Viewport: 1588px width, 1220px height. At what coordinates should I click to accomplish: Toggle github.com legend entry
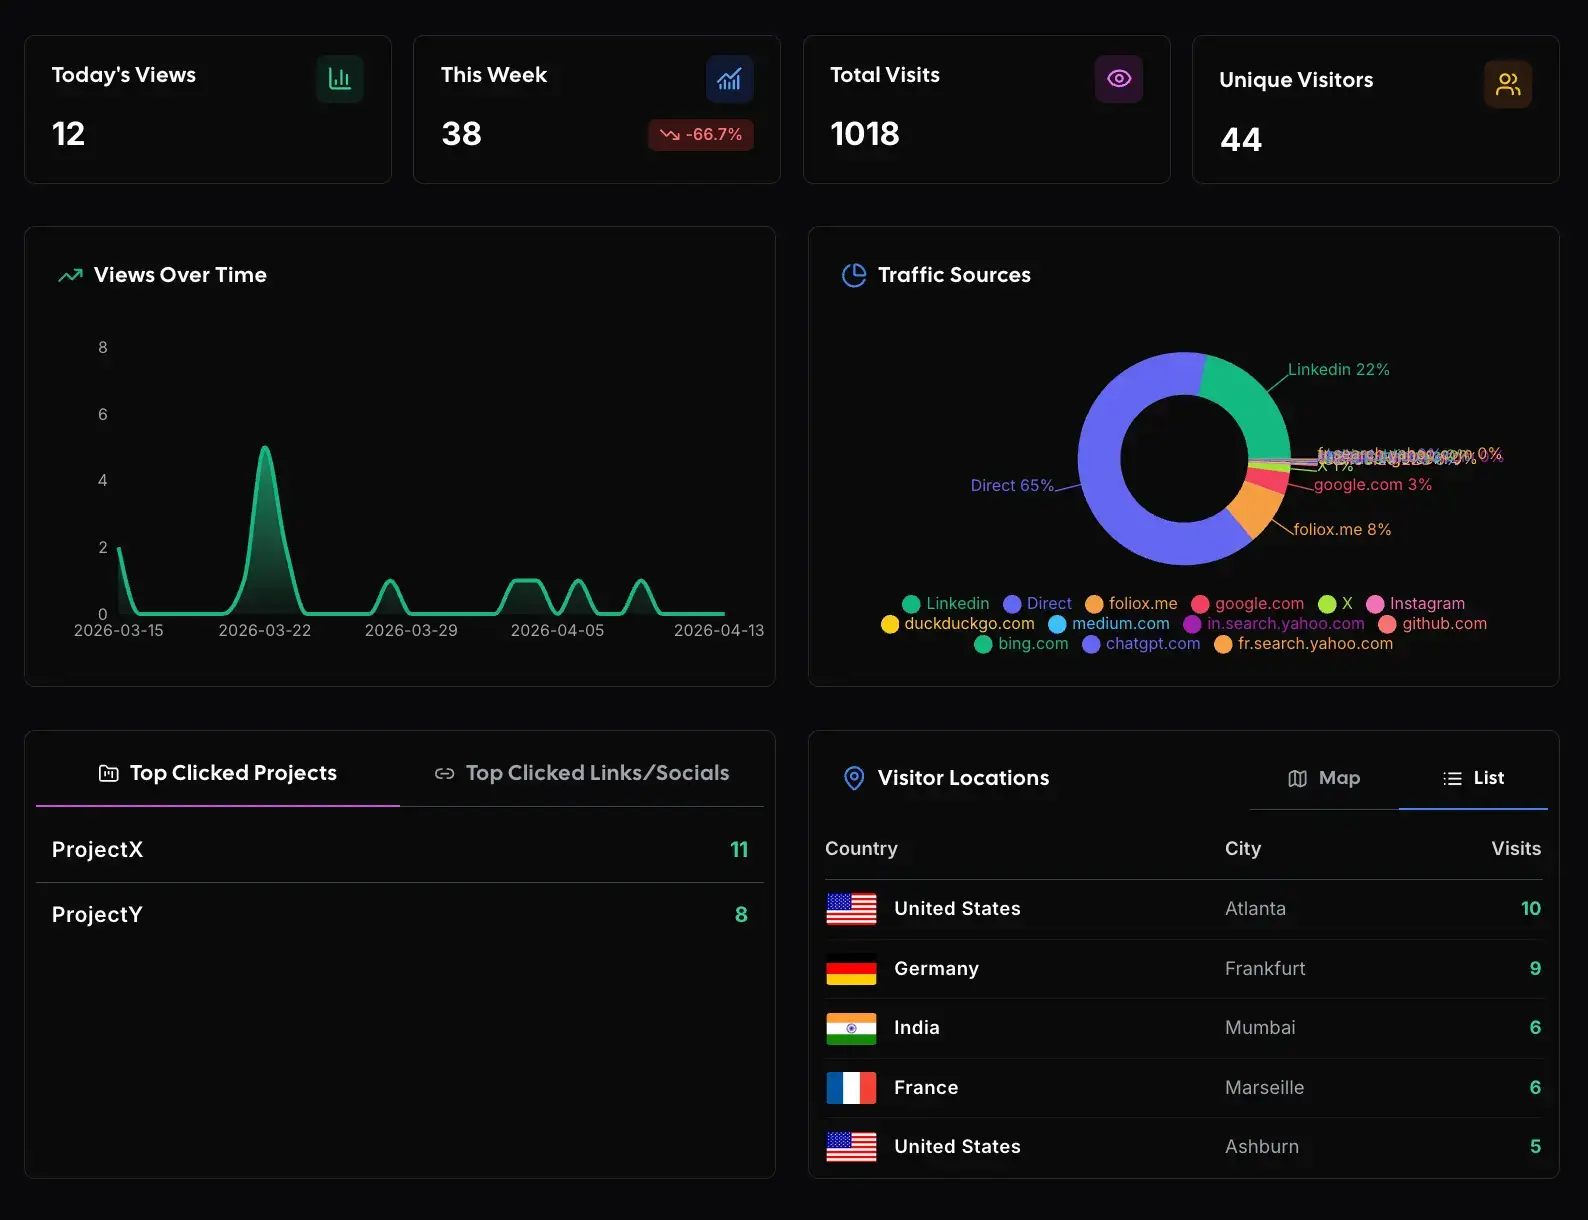pos(1433,624)
